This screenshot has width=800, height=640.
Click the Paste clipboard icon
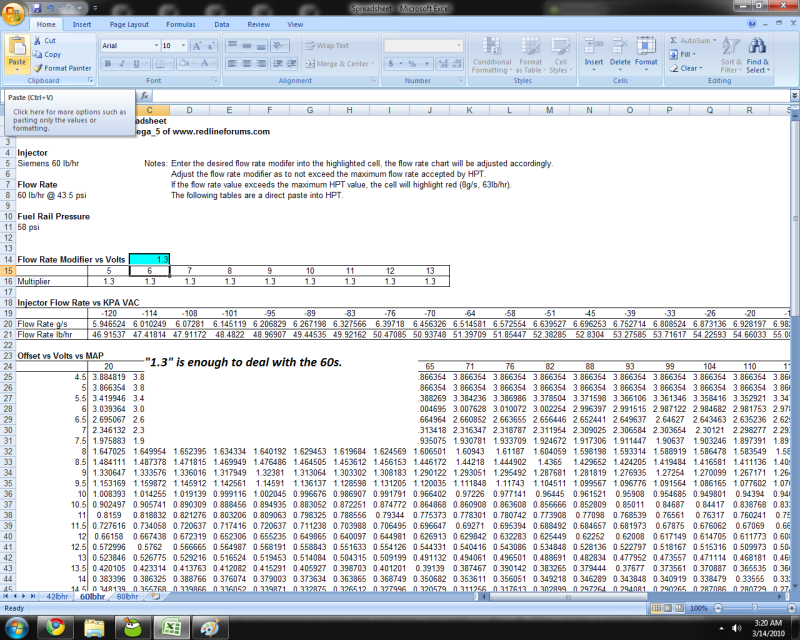point(17,47)
